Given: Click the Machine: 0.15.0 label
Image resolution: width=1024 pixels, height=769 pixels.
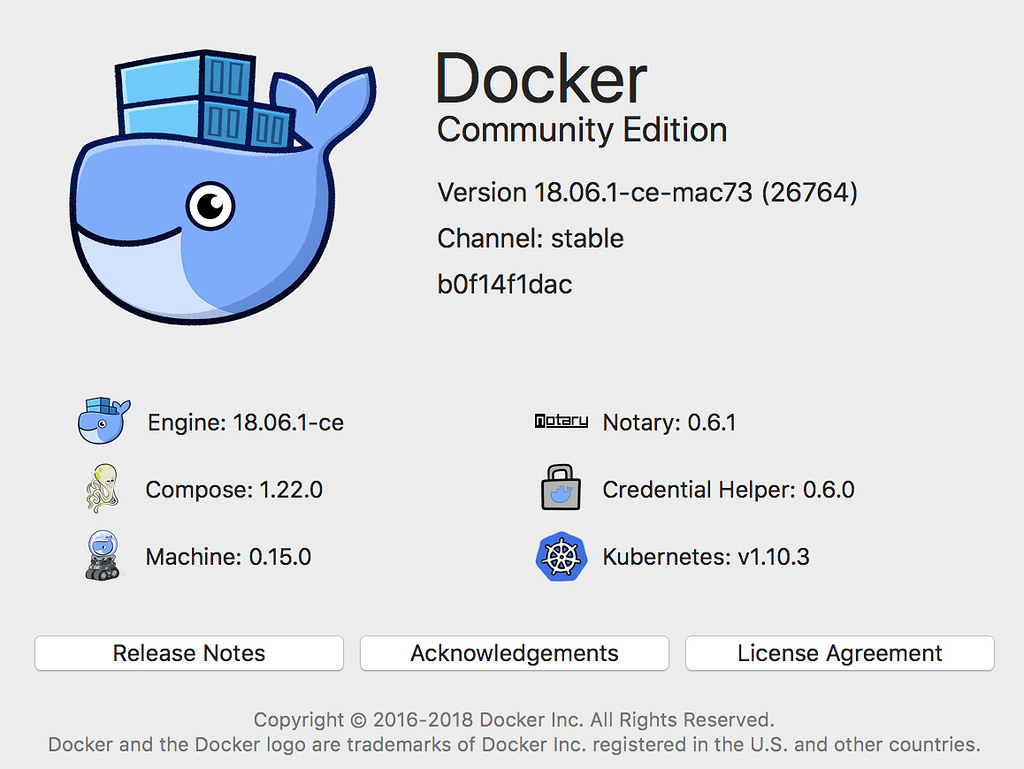Looking at the screenshot, I should tap(228, 557).
